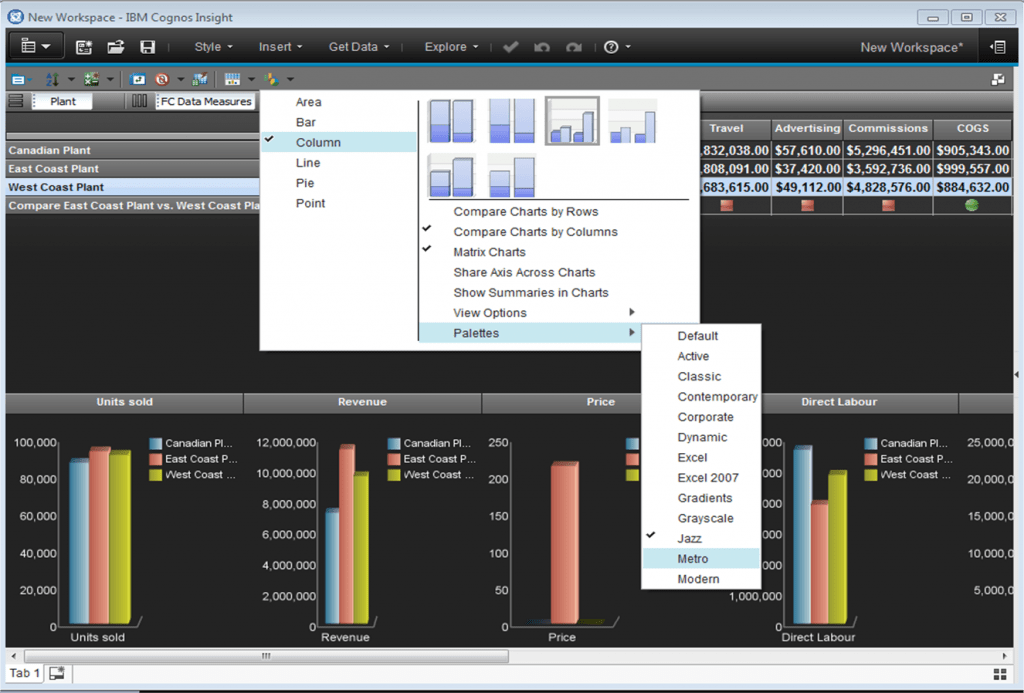Image resolution: width=1024 pixels, height=693 pixels.
Task: Open the Save icon to save workspace
Action: (x=147, y=46)
